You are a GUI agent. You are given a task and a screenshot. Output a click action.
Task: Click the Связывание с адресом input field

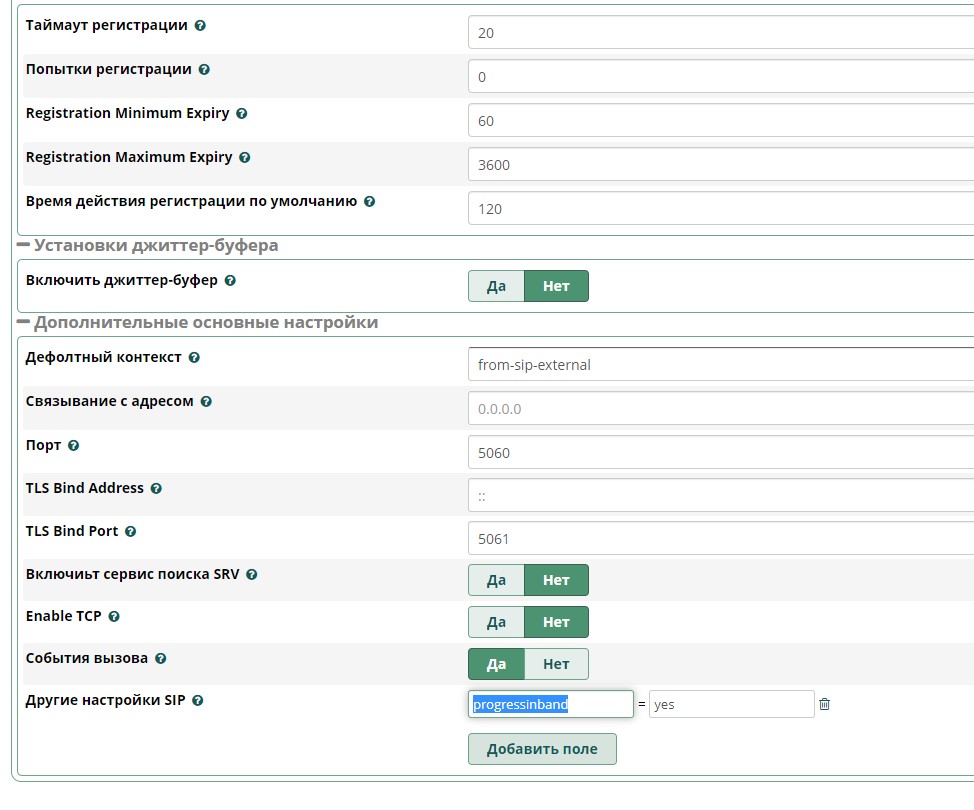(720, 409)
